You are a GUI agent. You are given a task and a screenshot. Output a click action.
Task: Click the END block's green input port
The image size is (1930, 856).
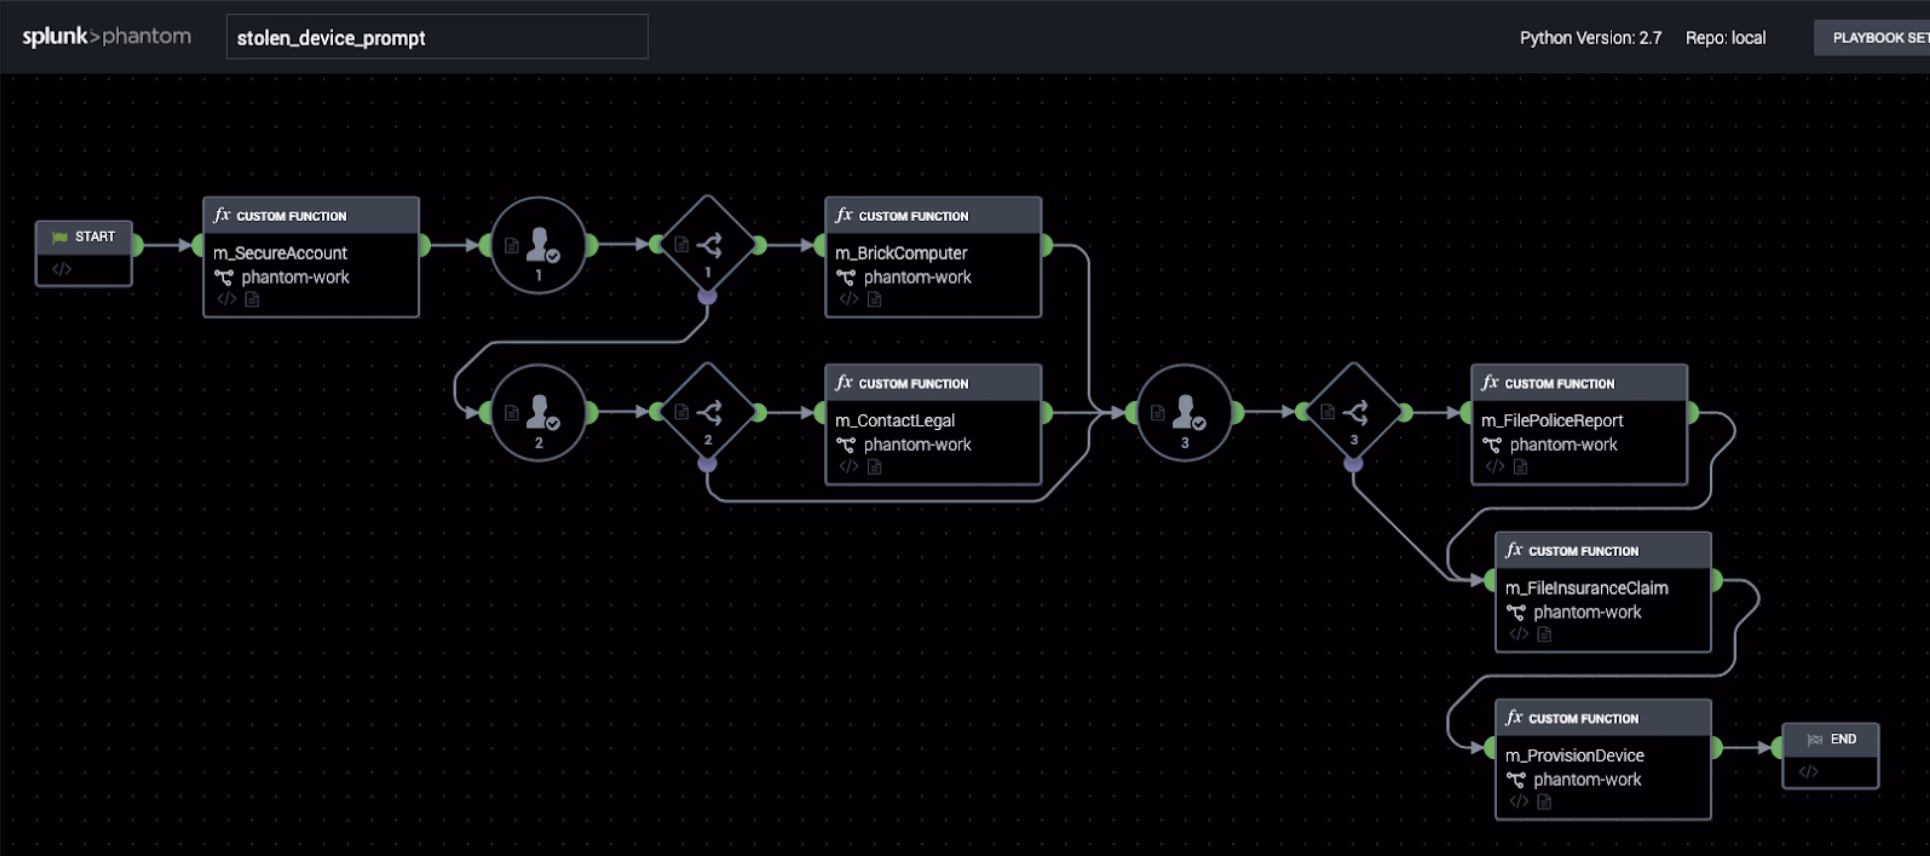point(1778,747)
